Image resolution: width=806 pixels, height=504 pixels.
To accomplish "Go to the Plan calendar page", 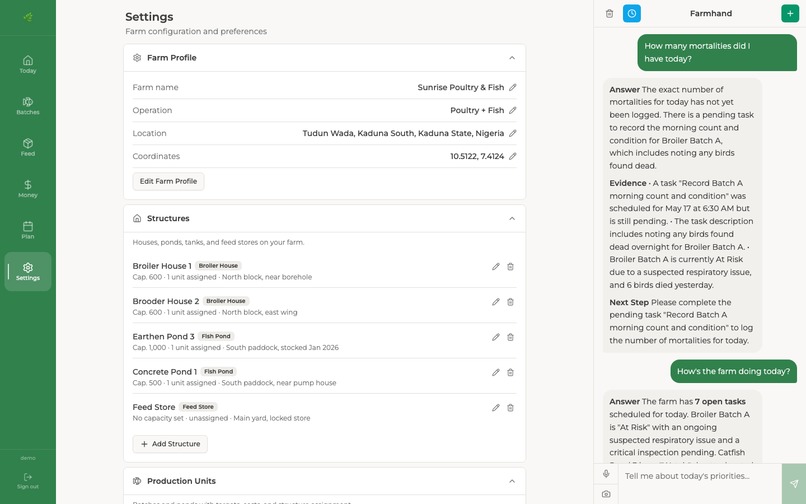I will click(28, 230).
